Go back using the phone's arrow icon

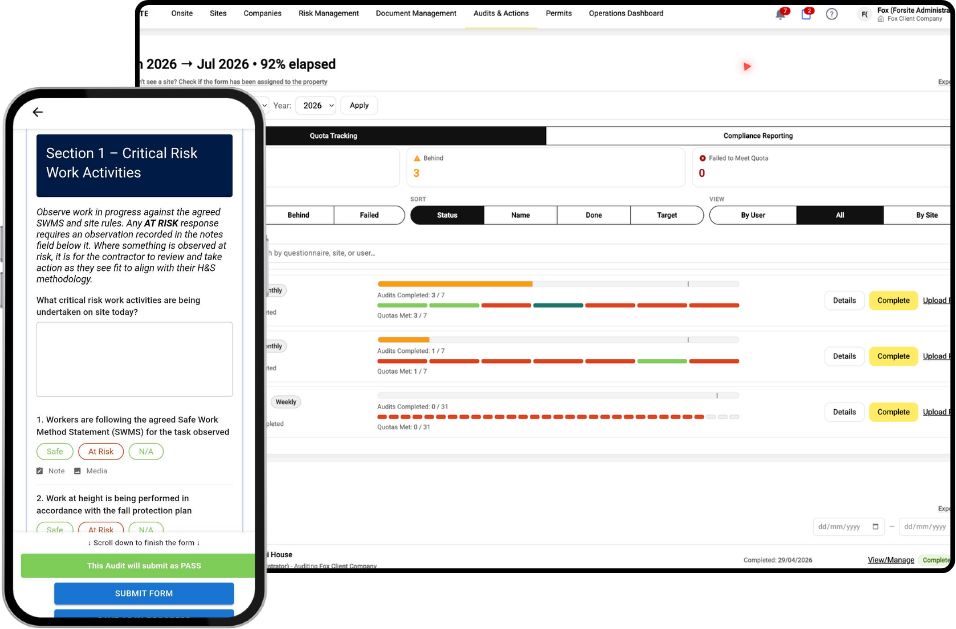[38, 112]
